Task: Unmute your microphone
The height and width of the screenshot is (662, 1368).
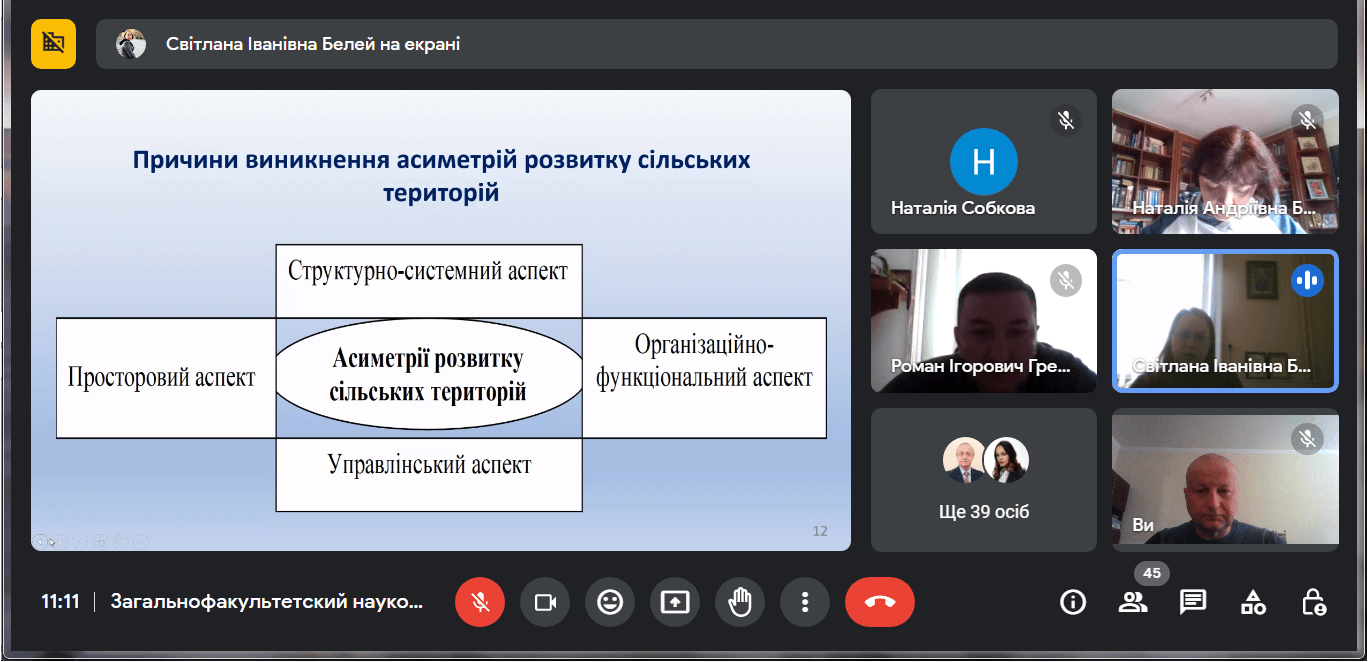Action: tap(480, 602)
